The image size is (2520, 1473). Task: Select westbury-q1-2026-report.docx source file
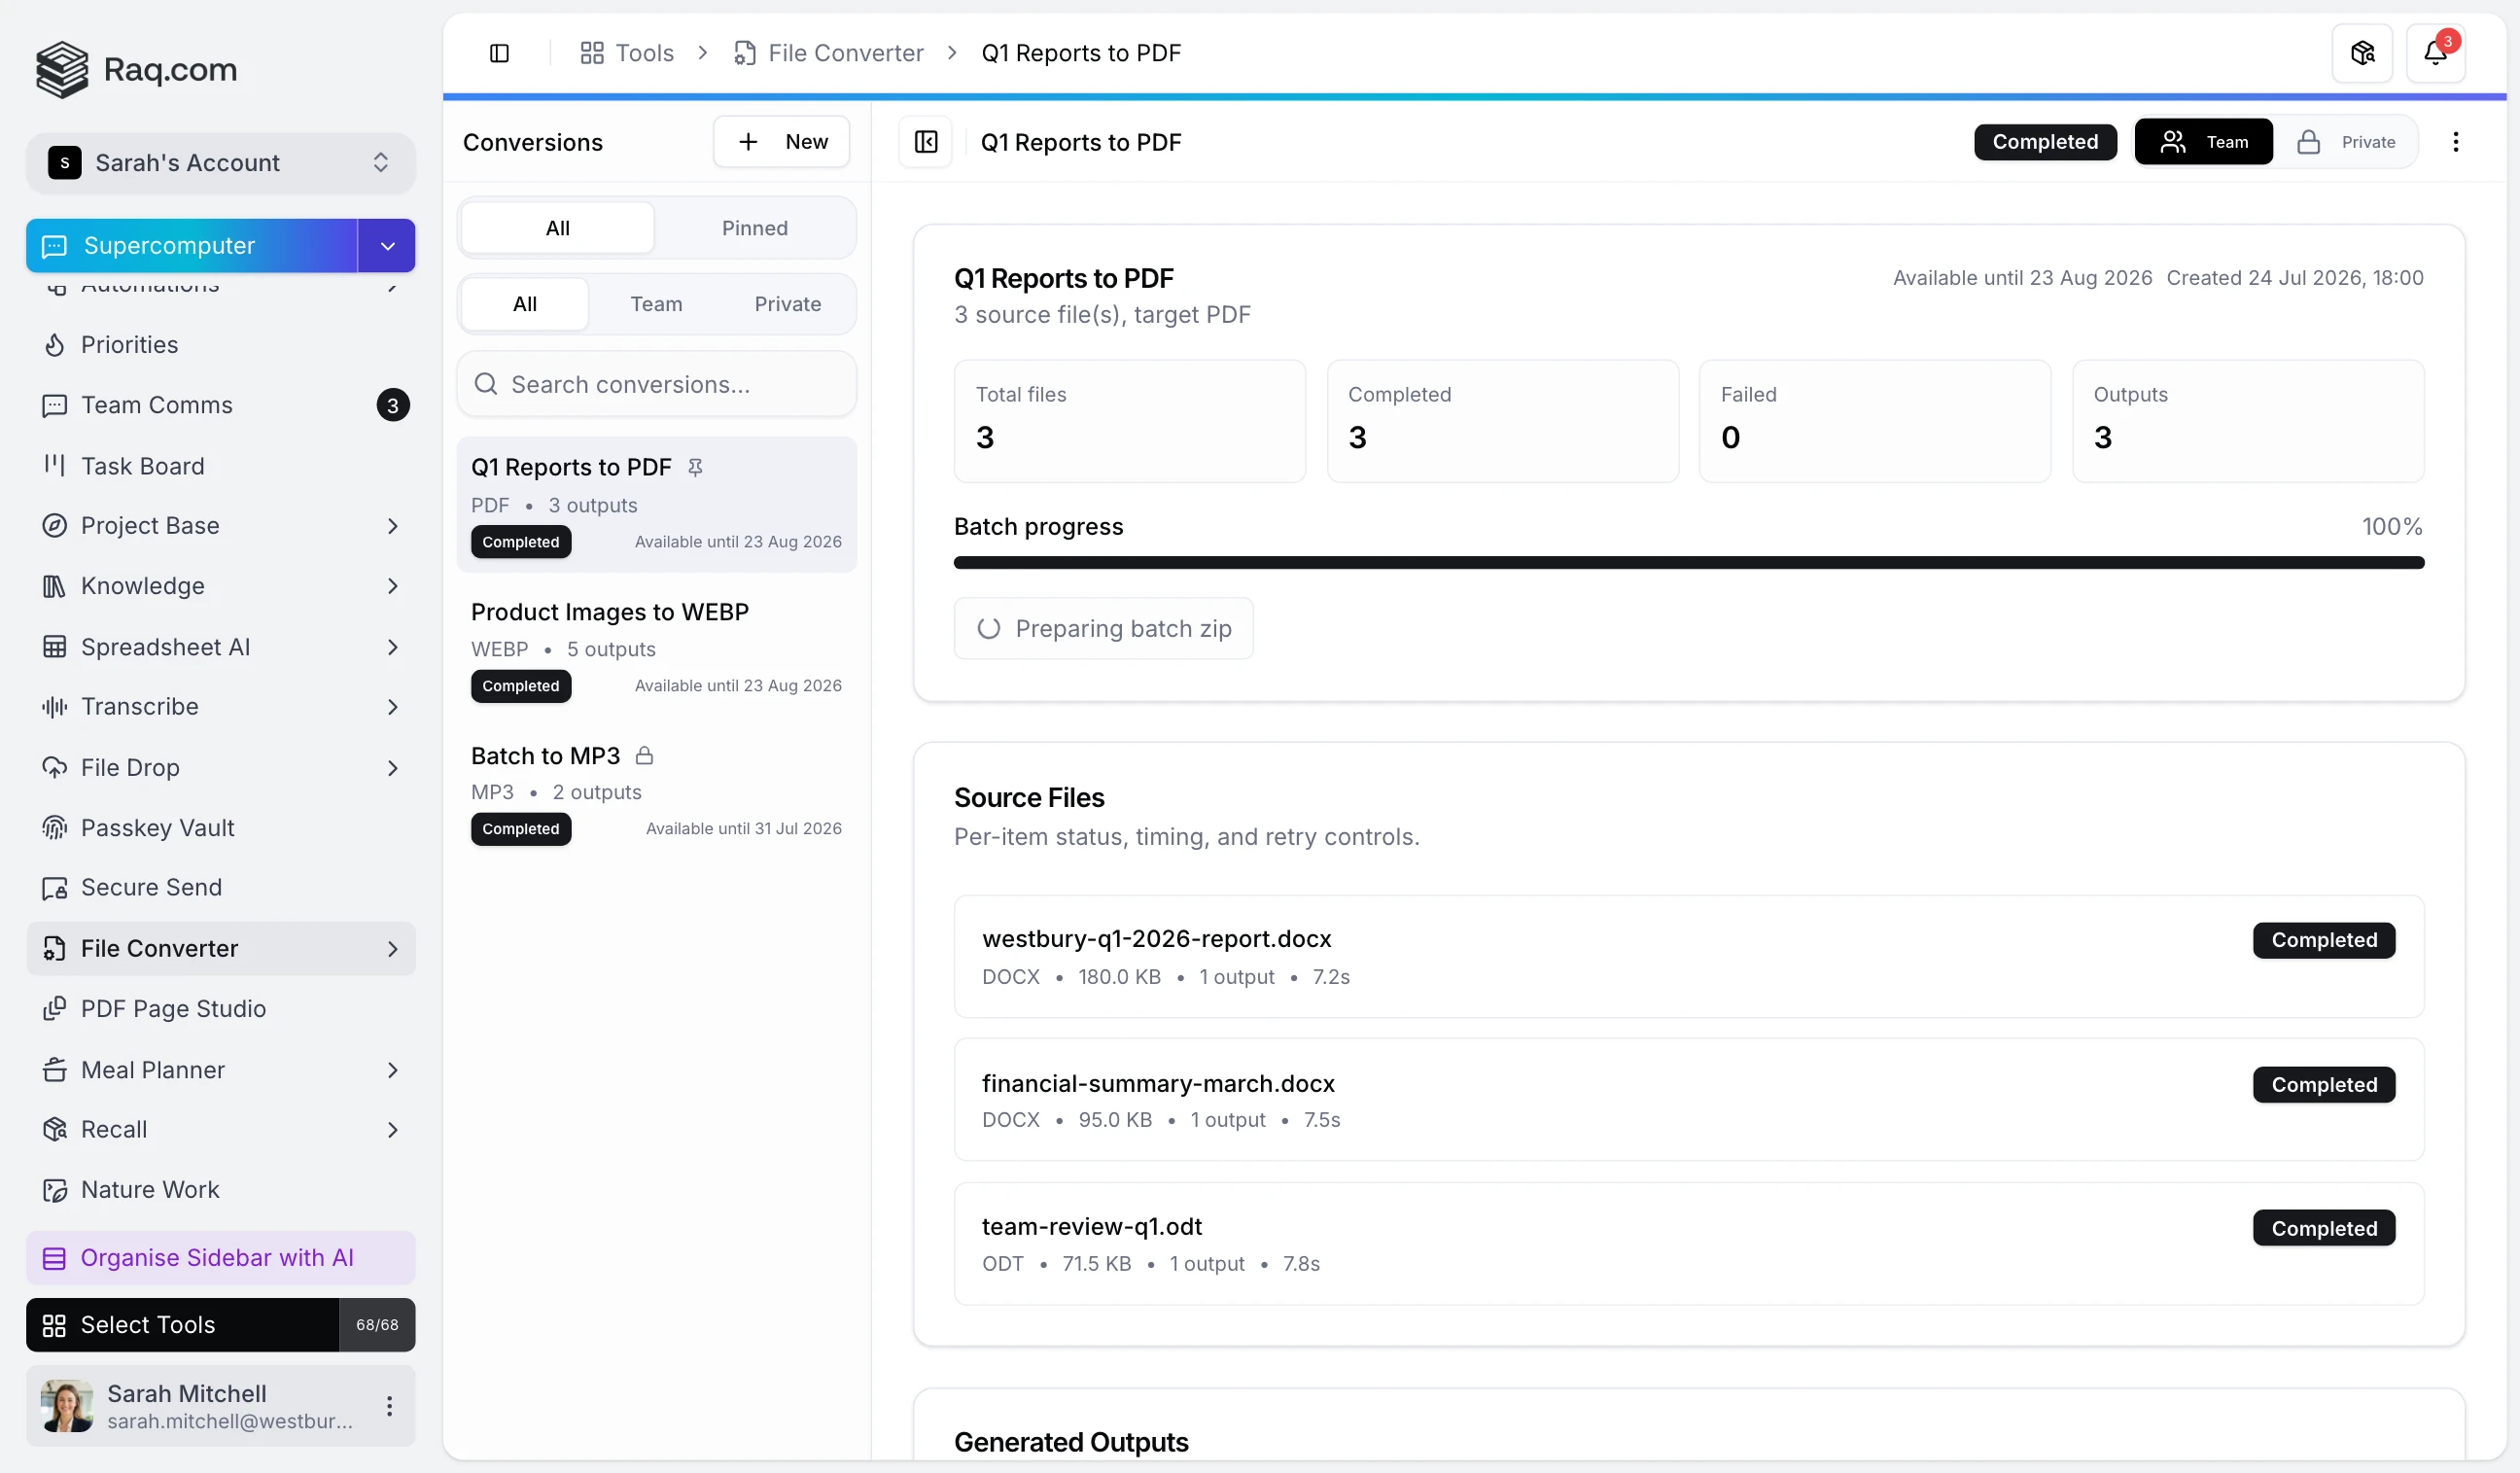[1689, 957]
